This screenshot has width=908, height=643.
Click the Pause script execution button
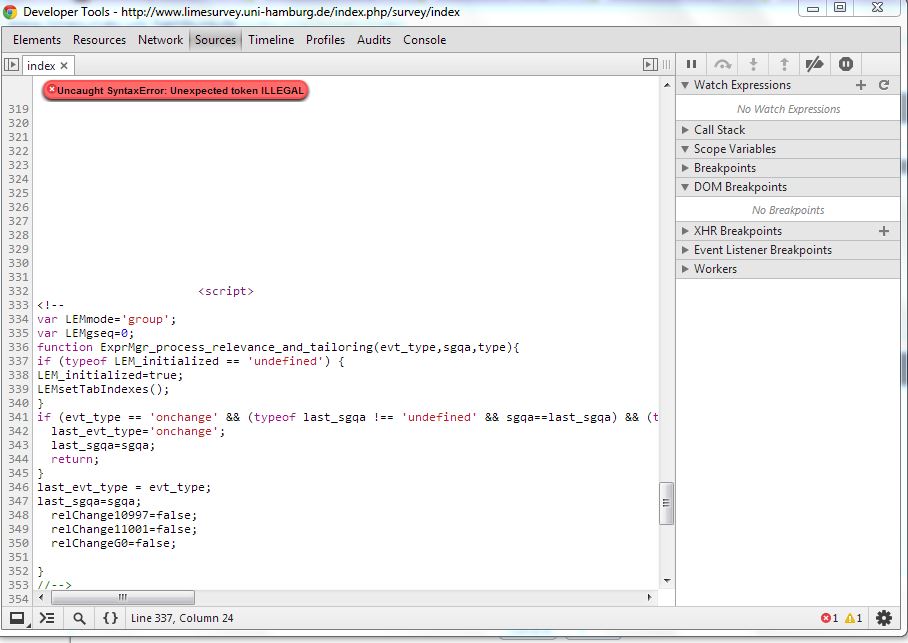click(x=691, y=64)
